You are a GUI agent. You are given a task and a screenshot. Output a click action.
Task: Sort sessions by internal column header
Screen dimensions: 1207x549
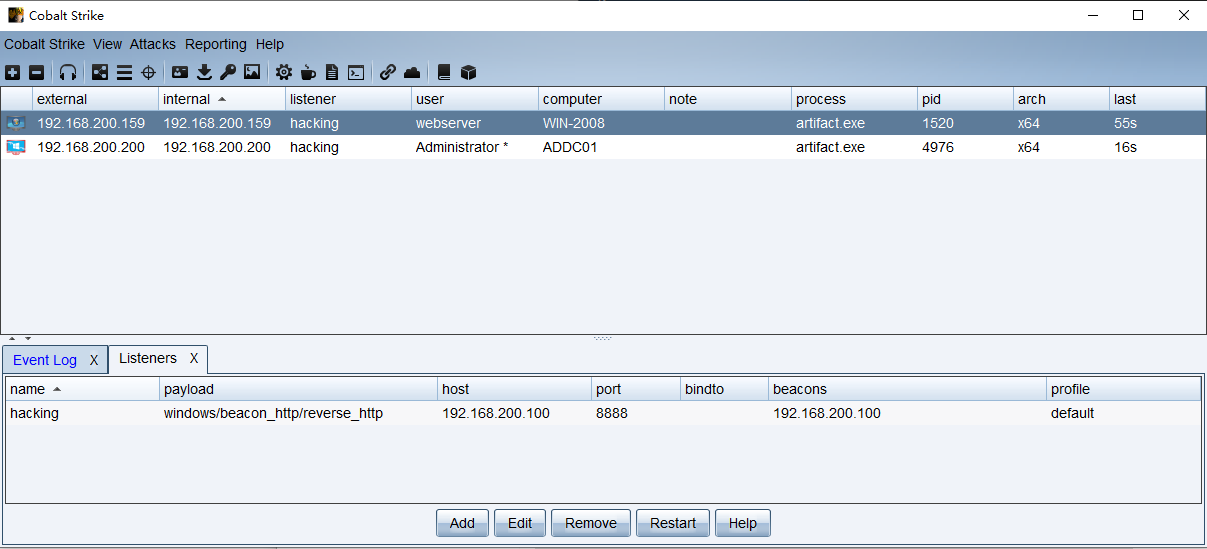[222, 99]
